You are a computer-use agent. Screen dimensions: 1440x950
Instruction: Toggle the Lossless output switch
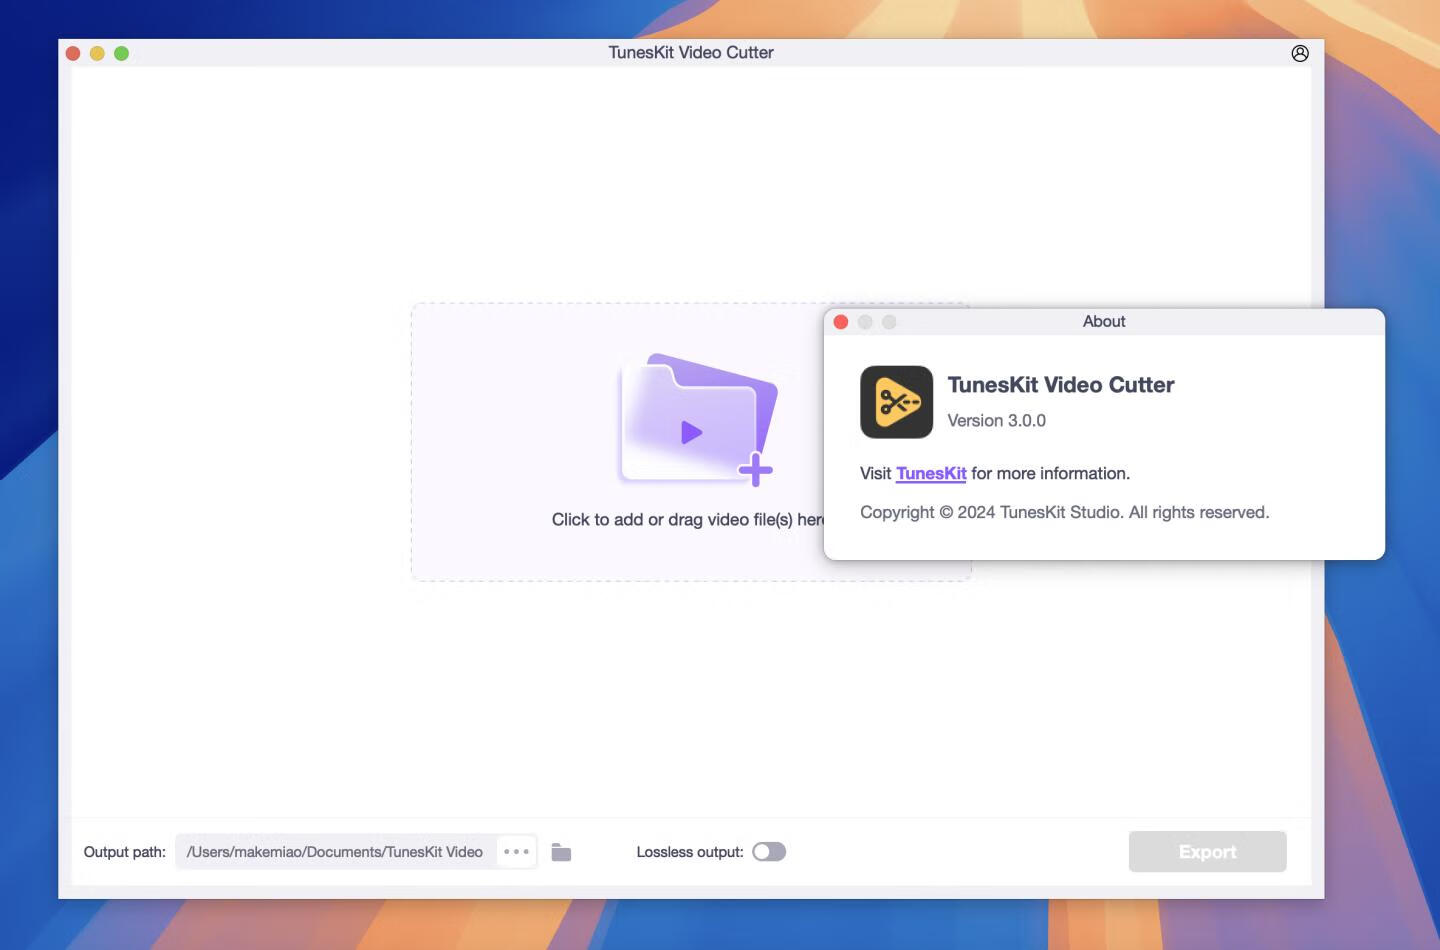(769, 852)
